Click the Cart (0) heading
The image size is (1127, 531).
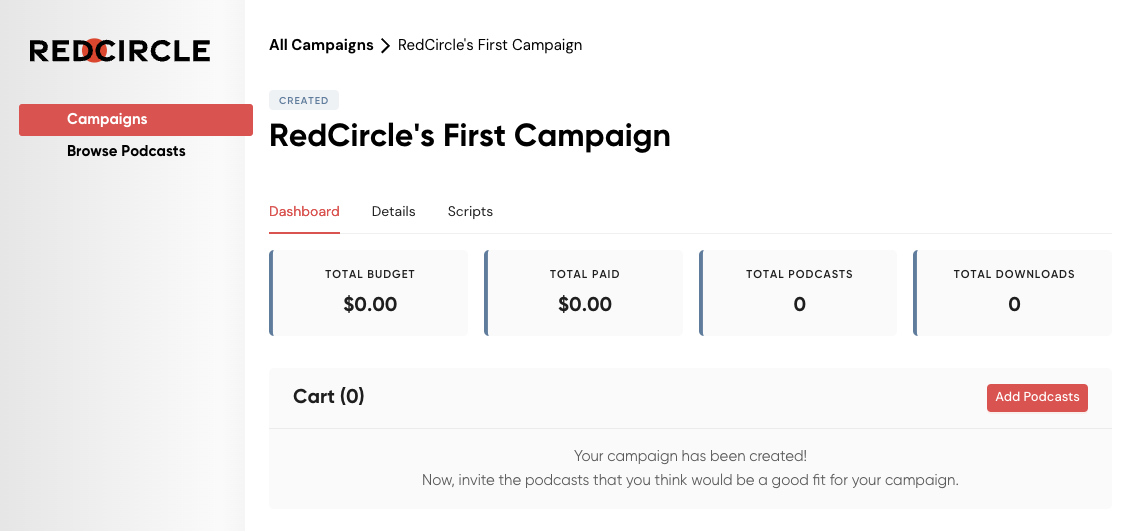coord(328,397)
